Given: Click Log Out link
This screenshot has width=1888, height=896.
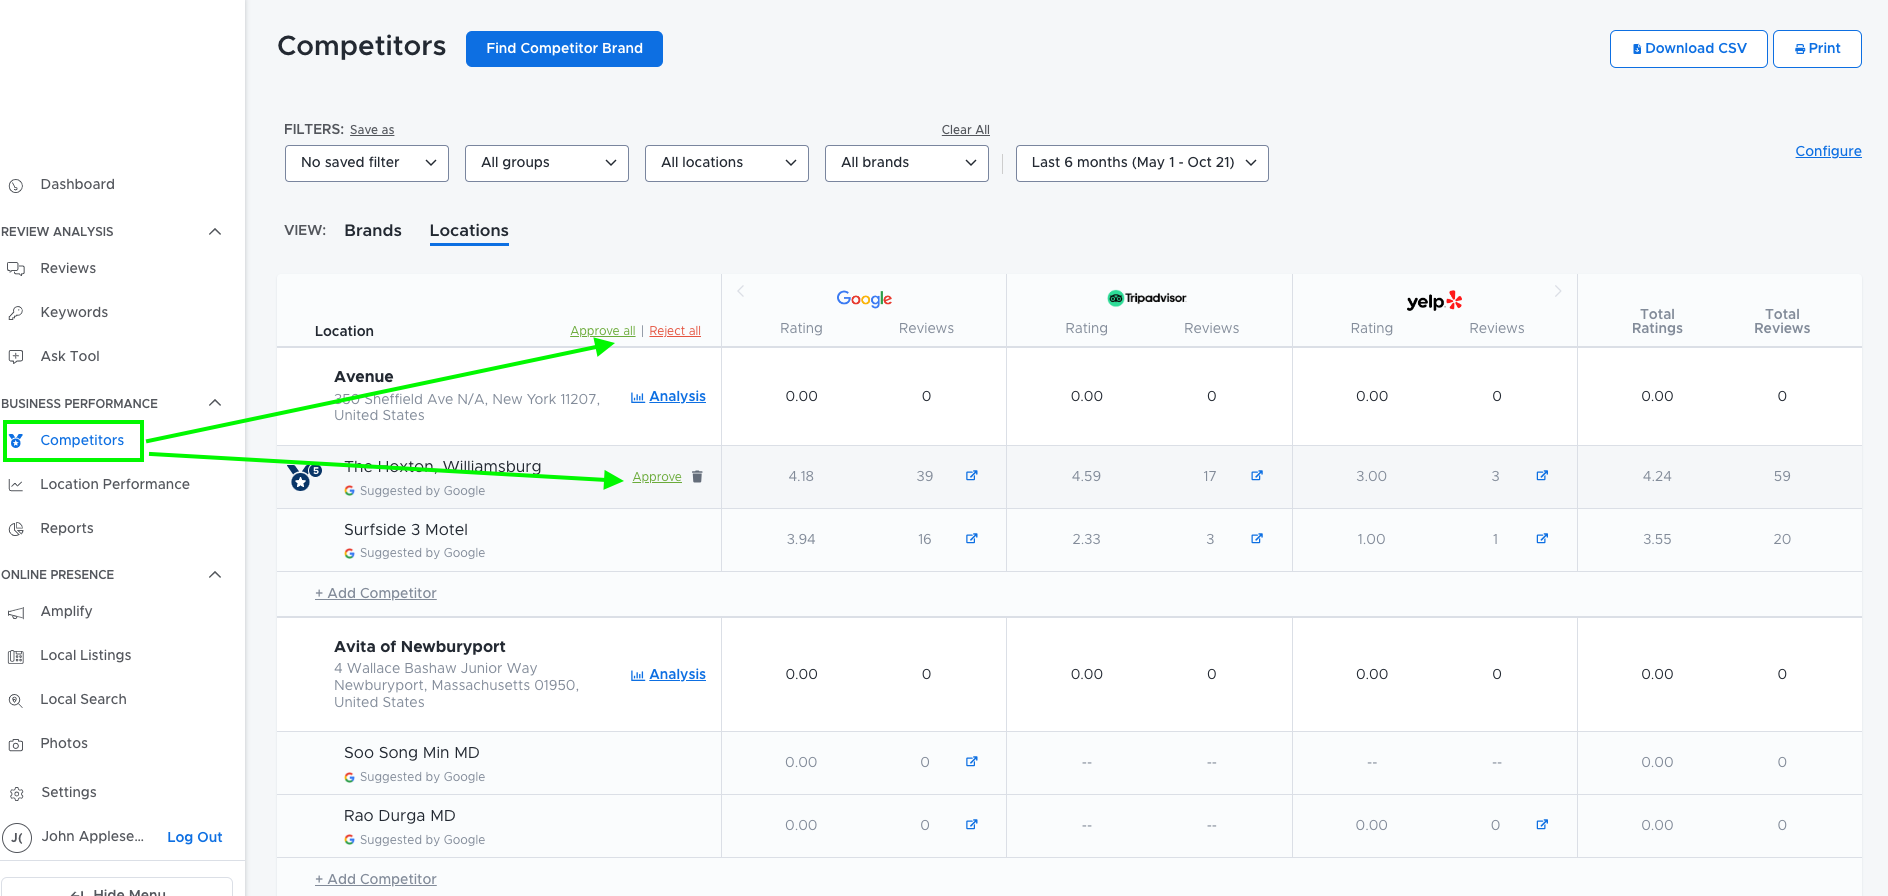Looking at the screenshot, I should point(195,837).
